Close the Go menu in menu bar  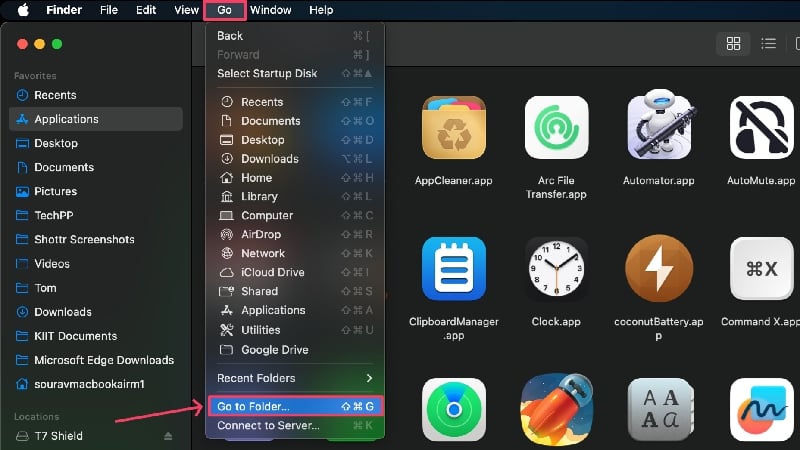click(x=224, y=10)
